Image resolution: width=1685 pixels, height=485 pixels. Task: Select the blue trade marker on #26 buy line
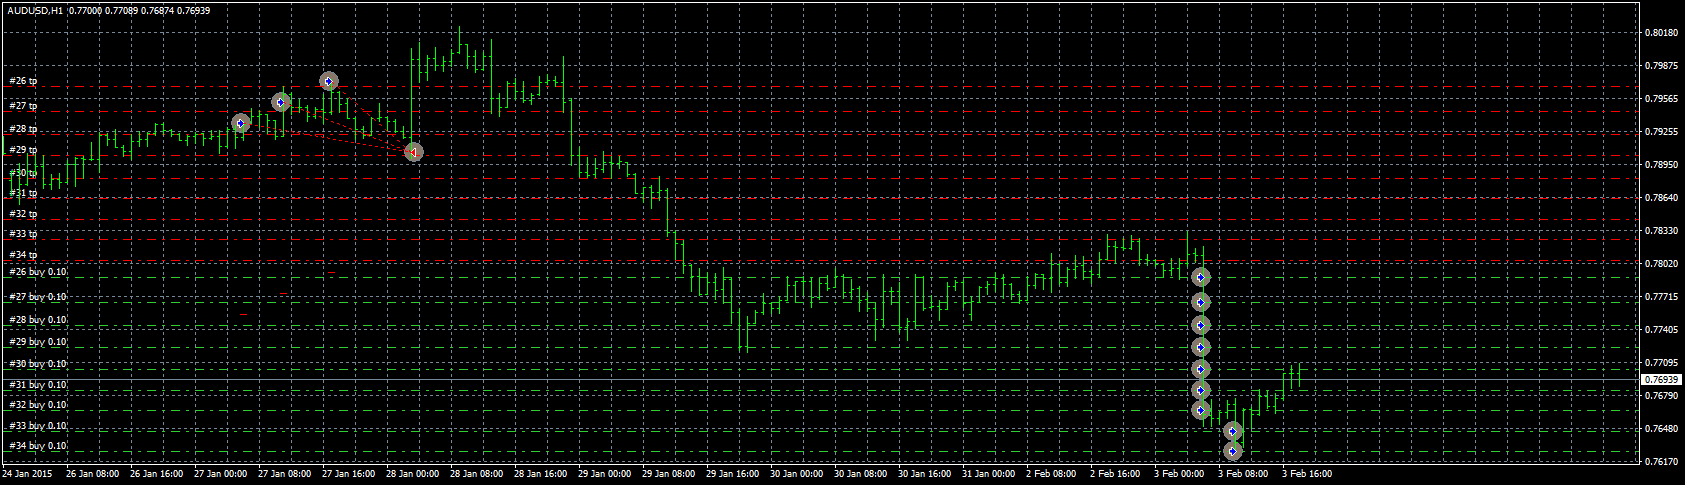(x=1201, y=277)
